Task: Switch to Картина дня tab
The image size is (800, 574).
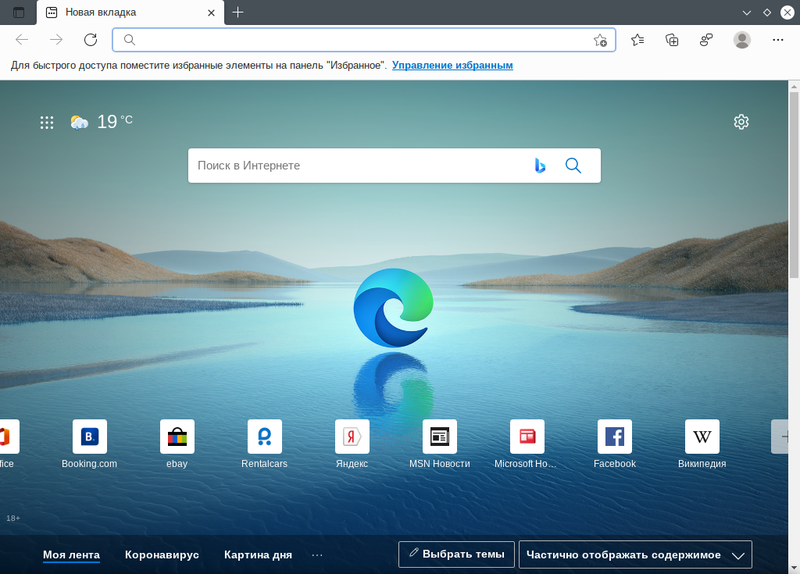Action: 258,555
